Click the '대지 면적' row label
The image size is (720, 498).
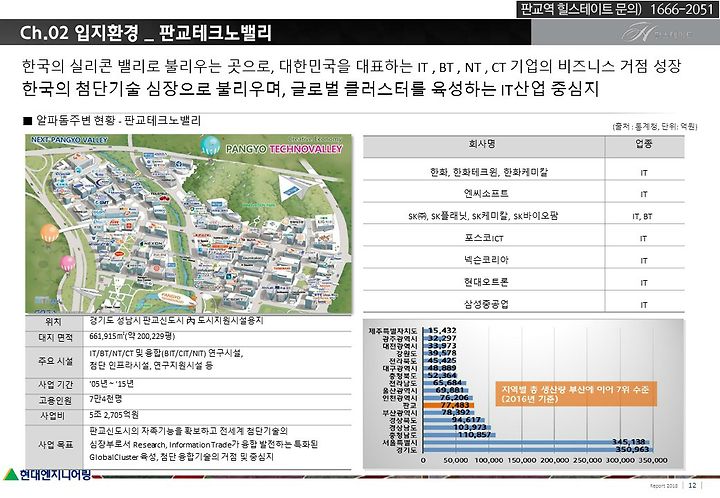[55, 338]
